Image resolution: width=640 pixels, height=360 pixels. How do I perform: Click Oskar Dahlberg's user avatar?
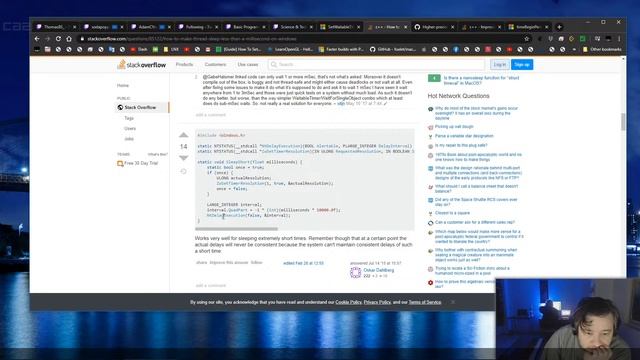click(356, 273)
